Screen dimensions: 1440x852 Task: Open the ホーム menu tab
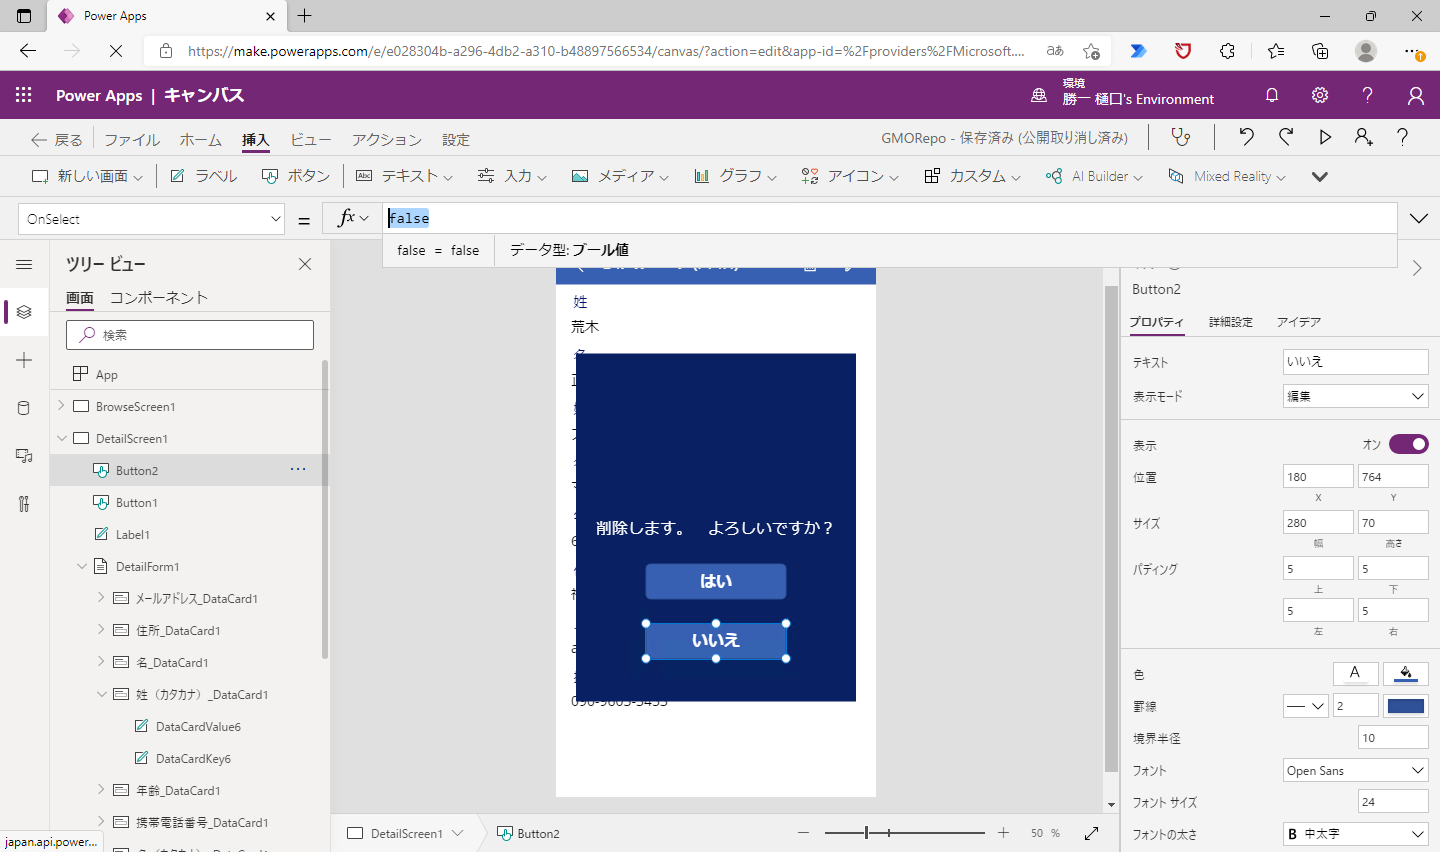click(201, 139)
